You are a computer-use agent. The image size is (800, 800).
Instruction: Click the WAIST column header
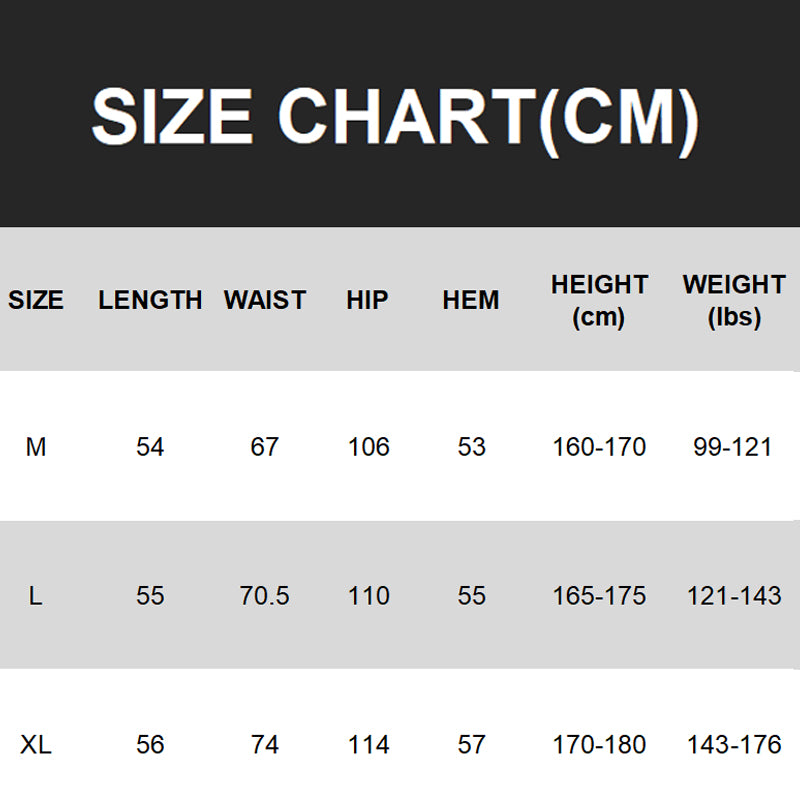click(265, 300)
